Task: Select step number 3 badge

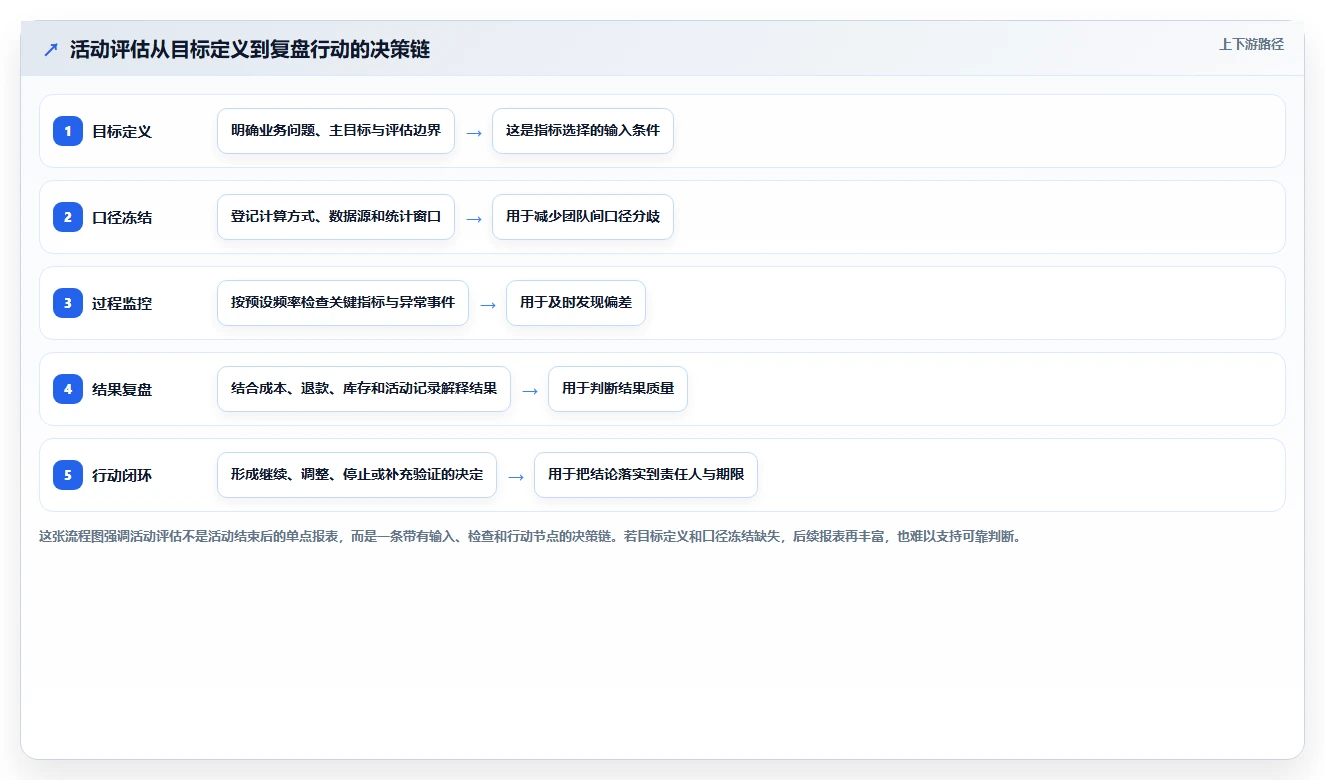Action: pos(68,303)
